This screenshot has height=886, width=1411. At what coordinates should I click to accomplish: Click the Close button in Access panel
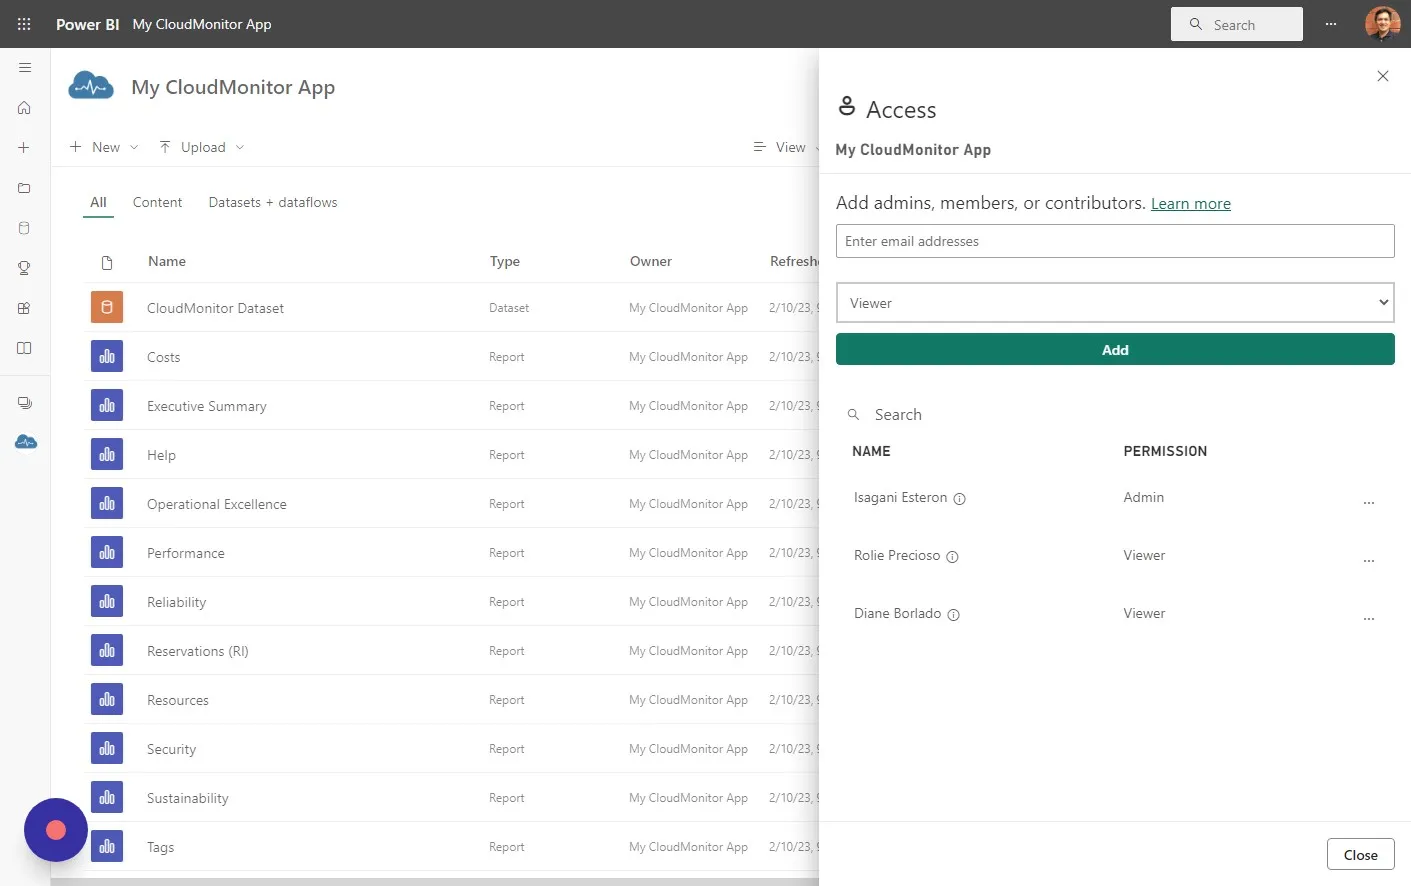(x=1360, y=855)
